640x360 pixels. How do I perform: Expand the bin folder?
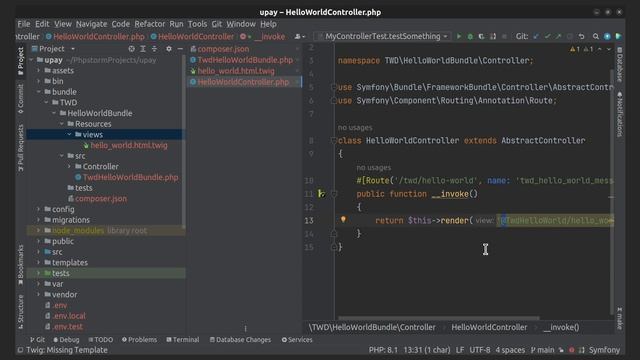tap(39, 81)
